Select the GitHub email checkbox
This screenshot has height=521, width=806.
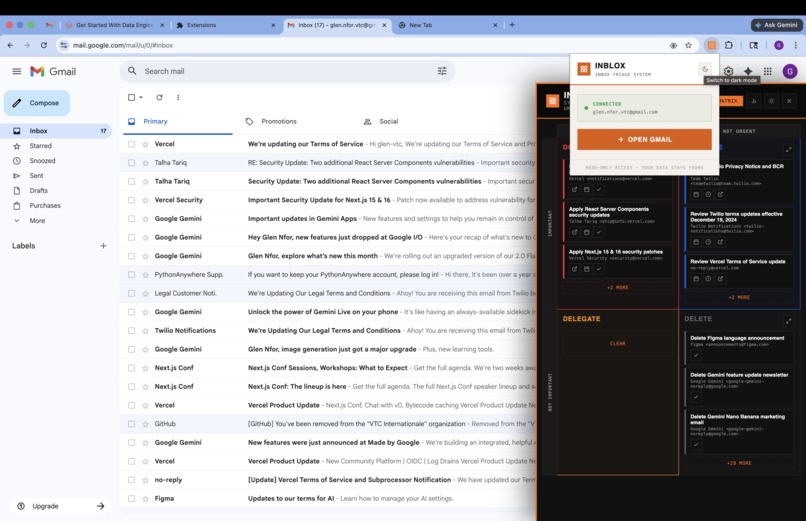(132, 424)
